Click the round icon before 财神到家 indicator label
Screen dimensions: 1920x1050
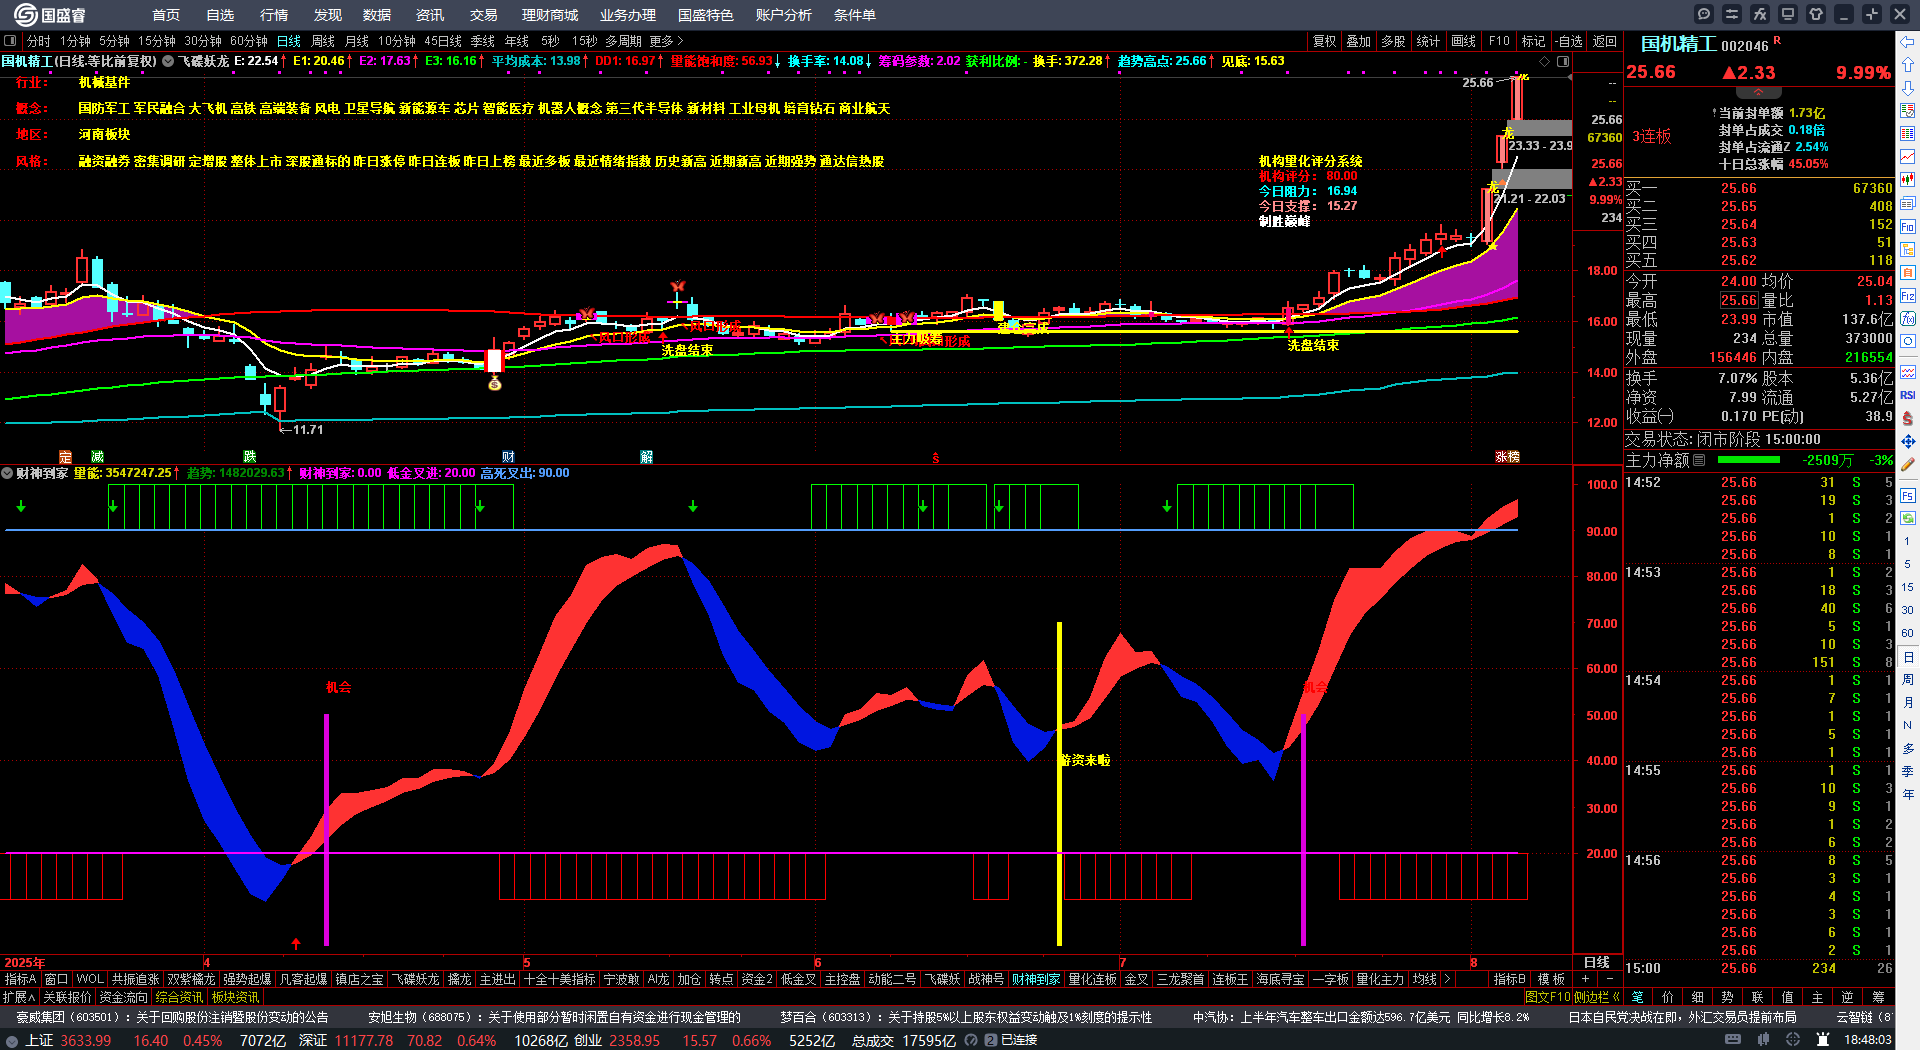click(7, 473)
